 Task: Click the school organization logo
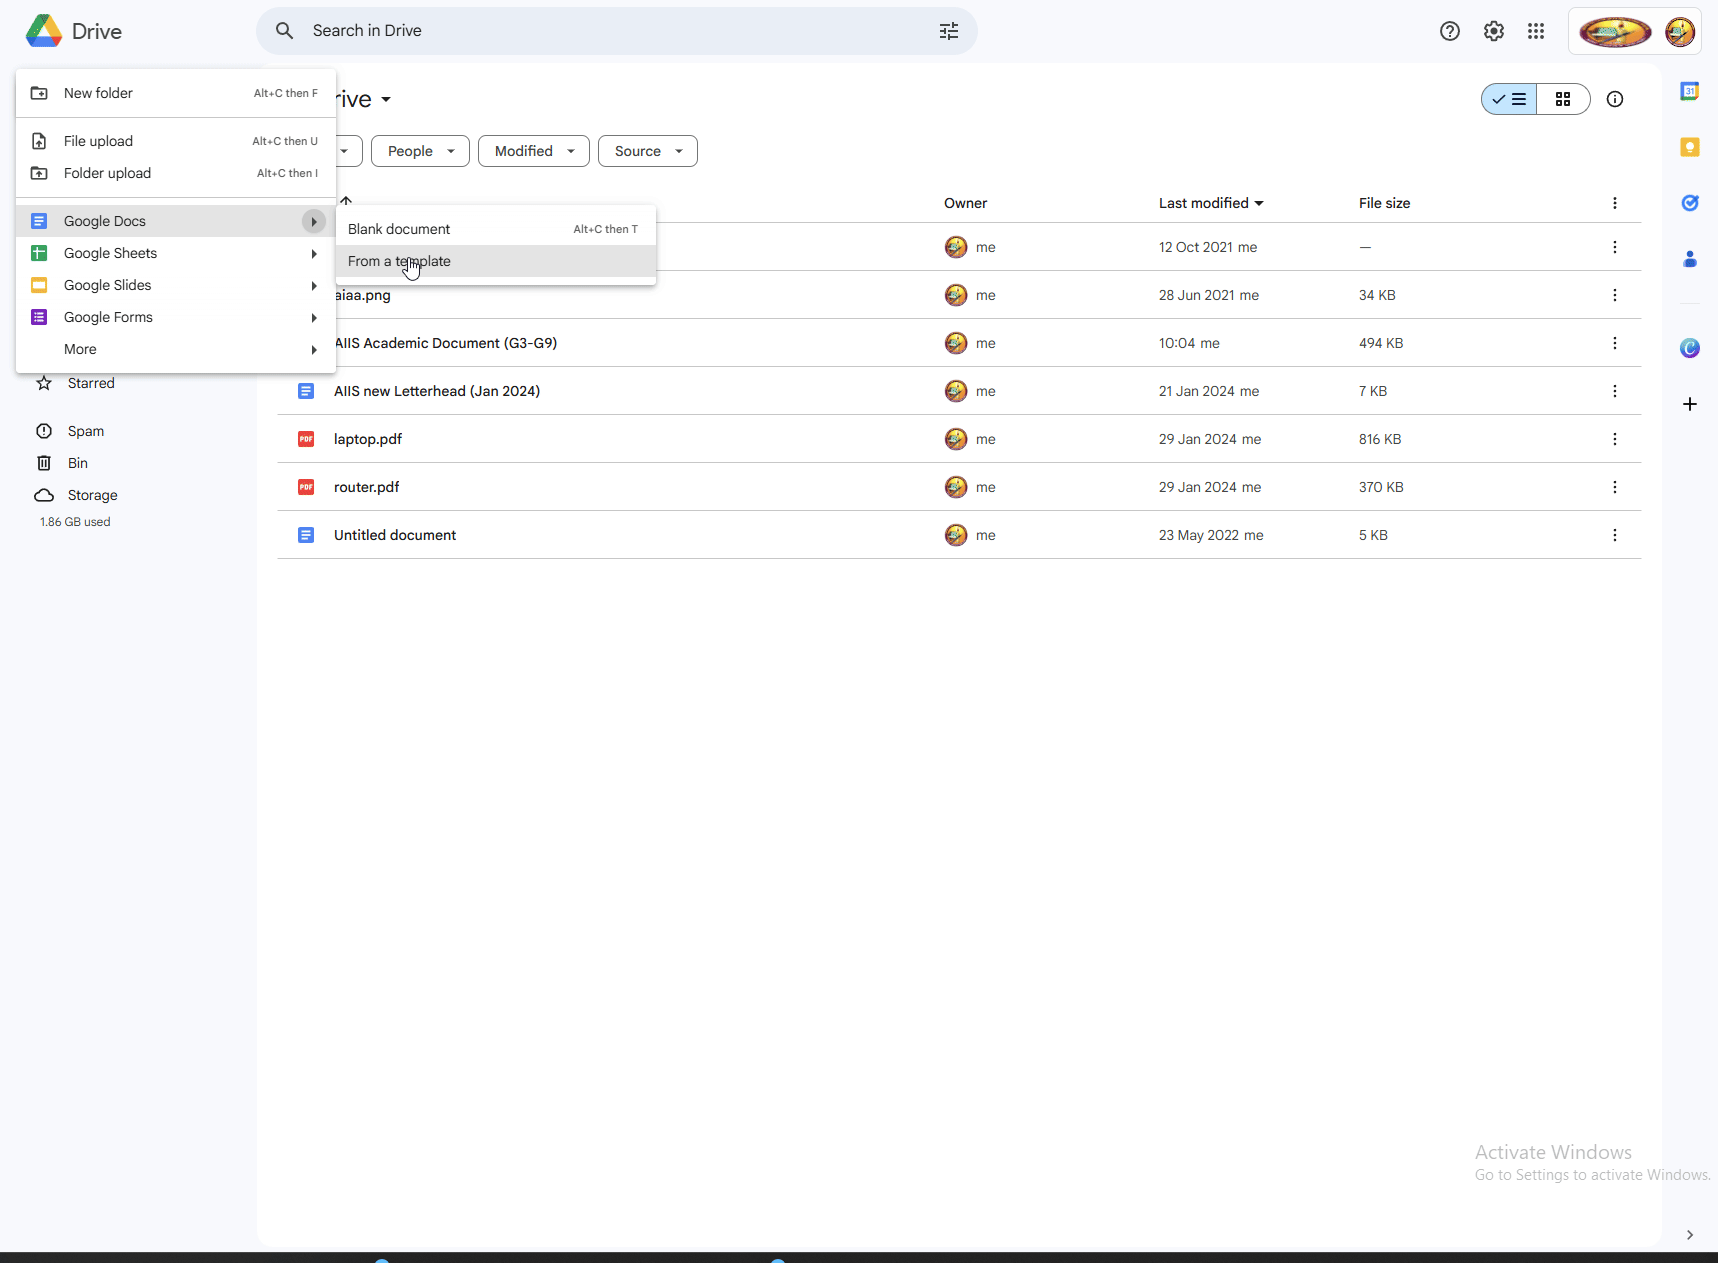tap(1615, 31)
